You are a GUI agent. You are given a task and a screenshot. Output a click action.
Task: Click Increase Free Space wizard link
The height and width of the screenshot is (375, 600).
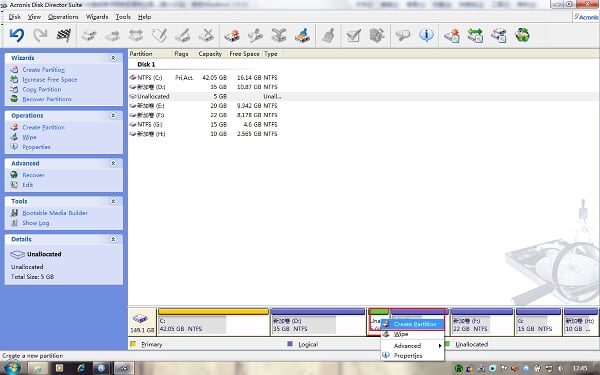(x=50, y=80)
